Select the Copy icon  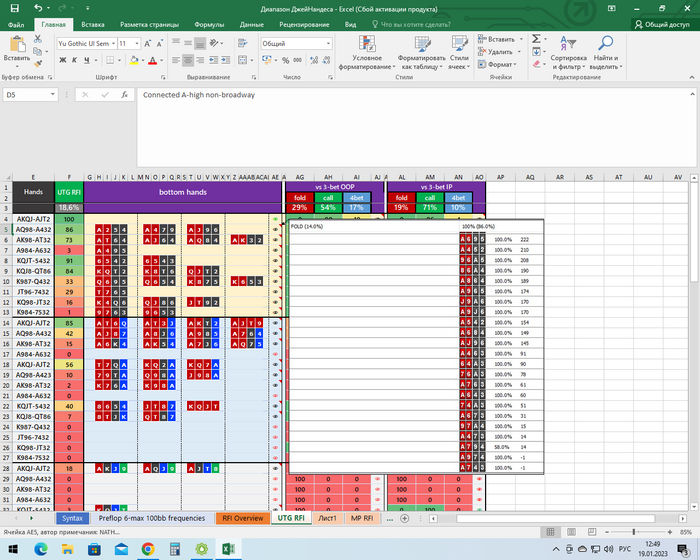[38, 51]
